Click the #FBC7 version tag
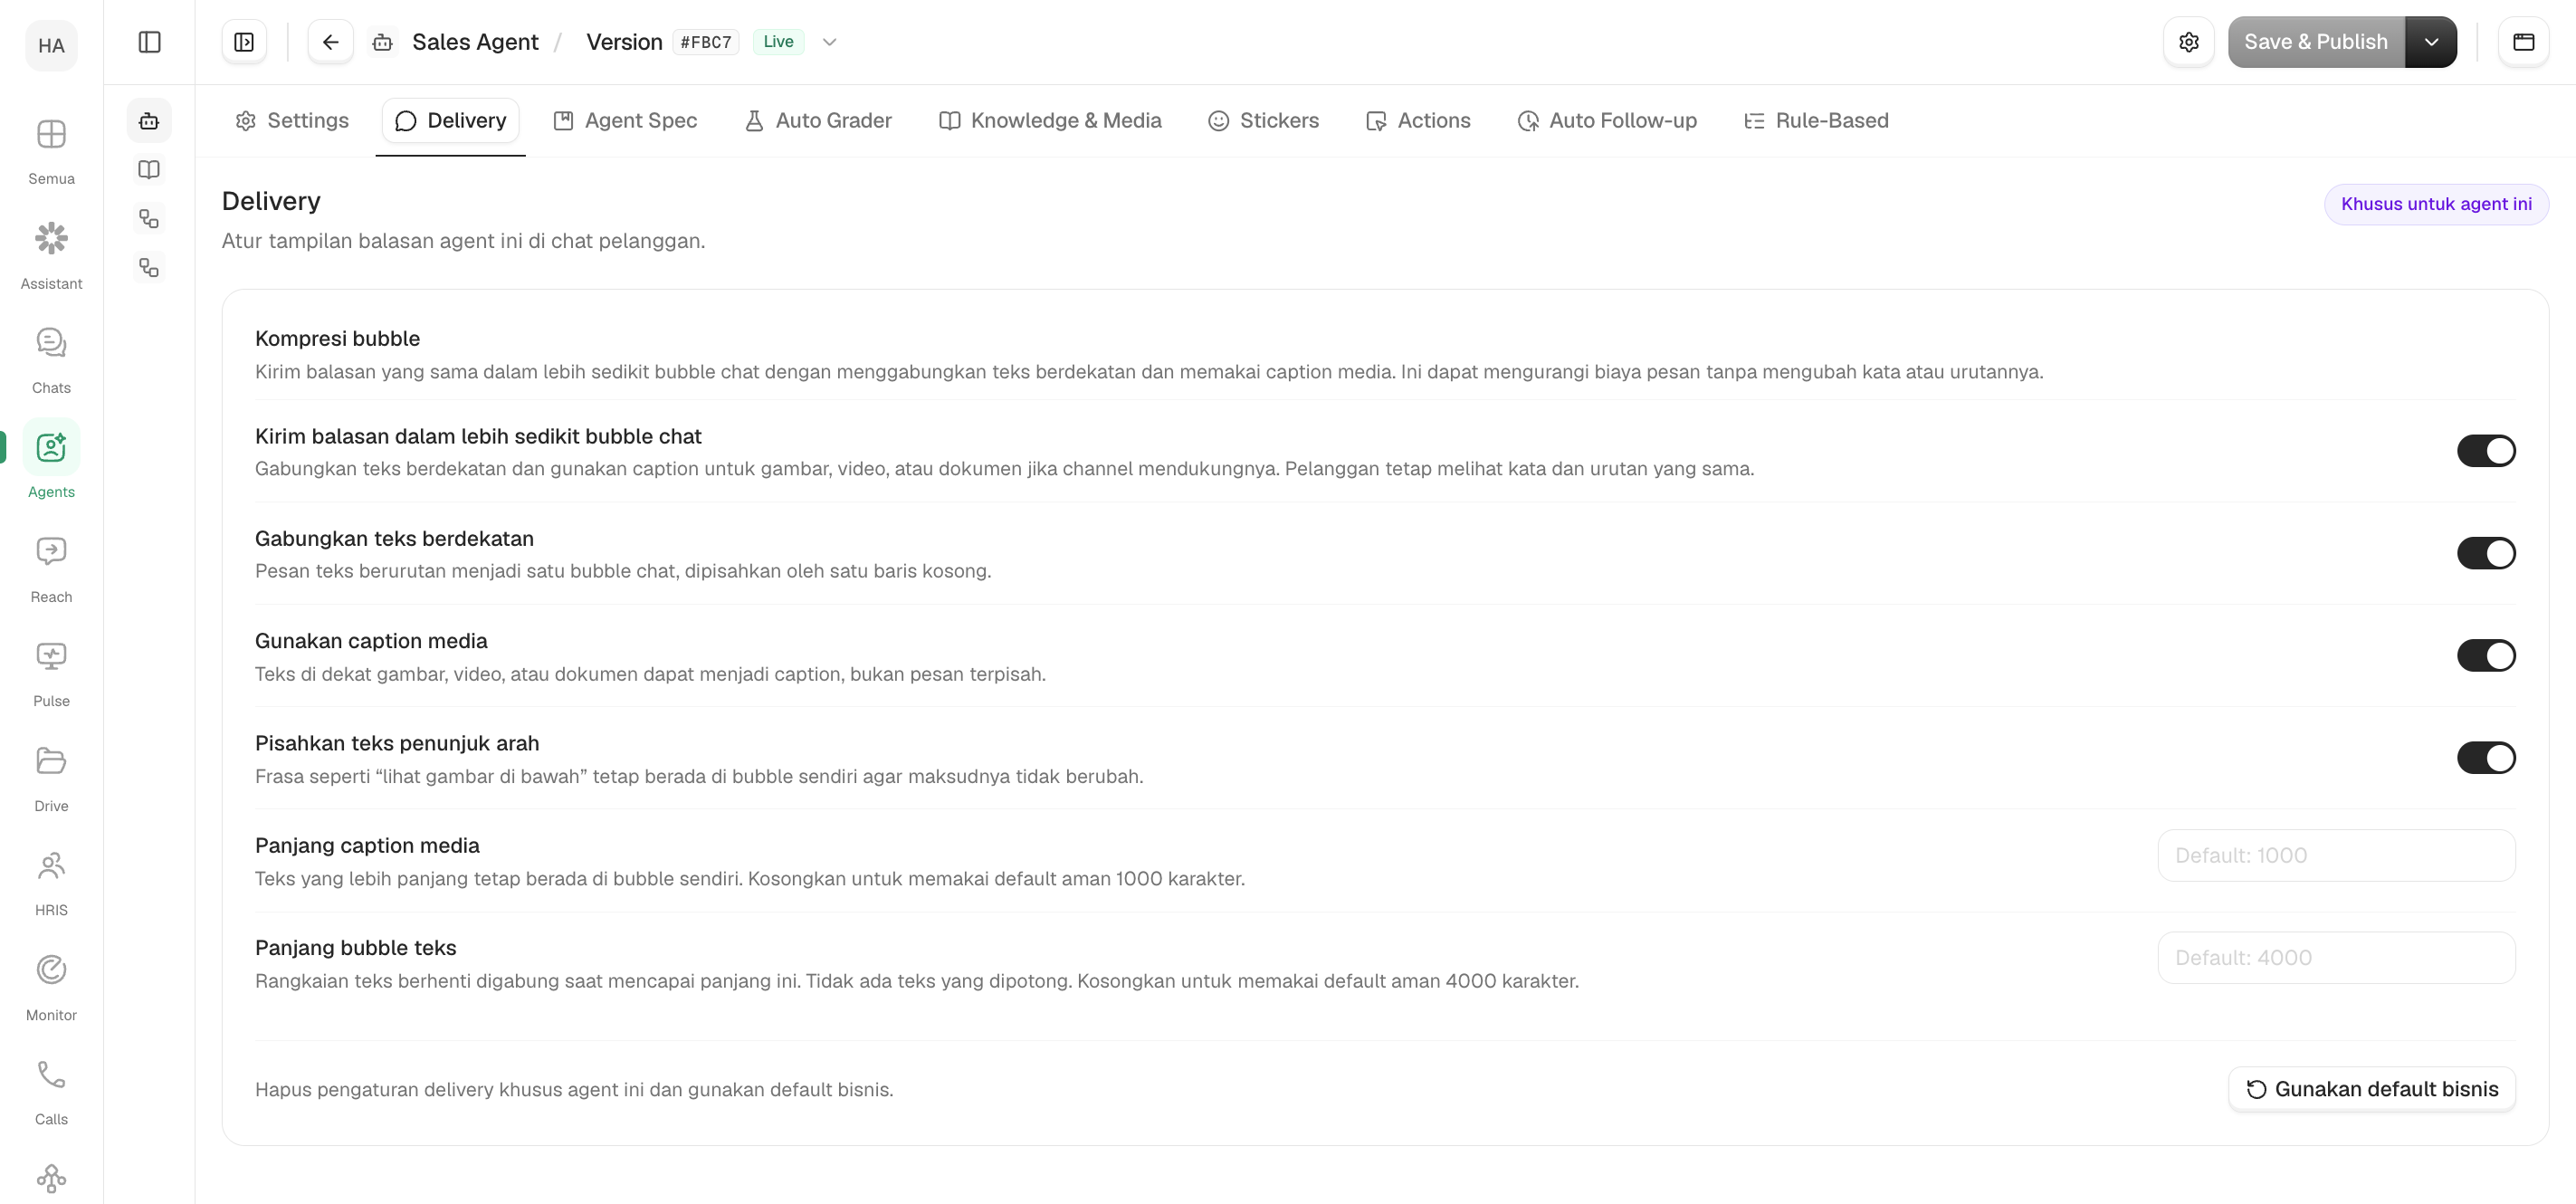This screenshot has height=1204, width=2576. (x=706, y=42)
